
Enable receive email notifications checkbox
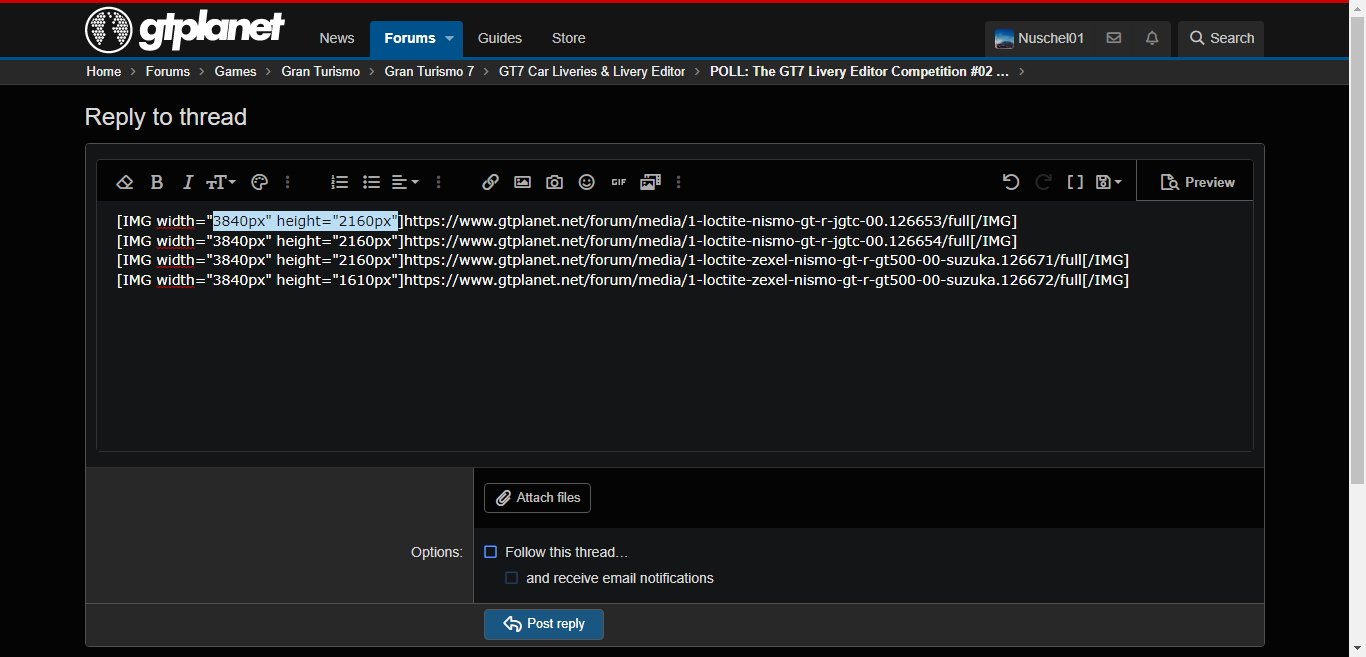pyautogui.click(x=511, y=578)
